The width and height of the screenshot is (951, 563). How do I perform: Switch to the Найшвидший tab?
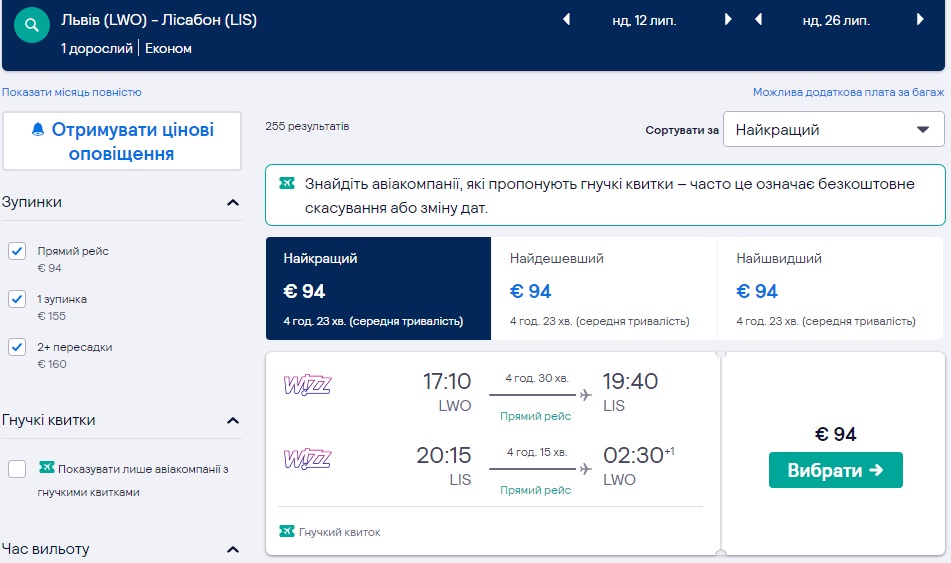coord(830,288)
